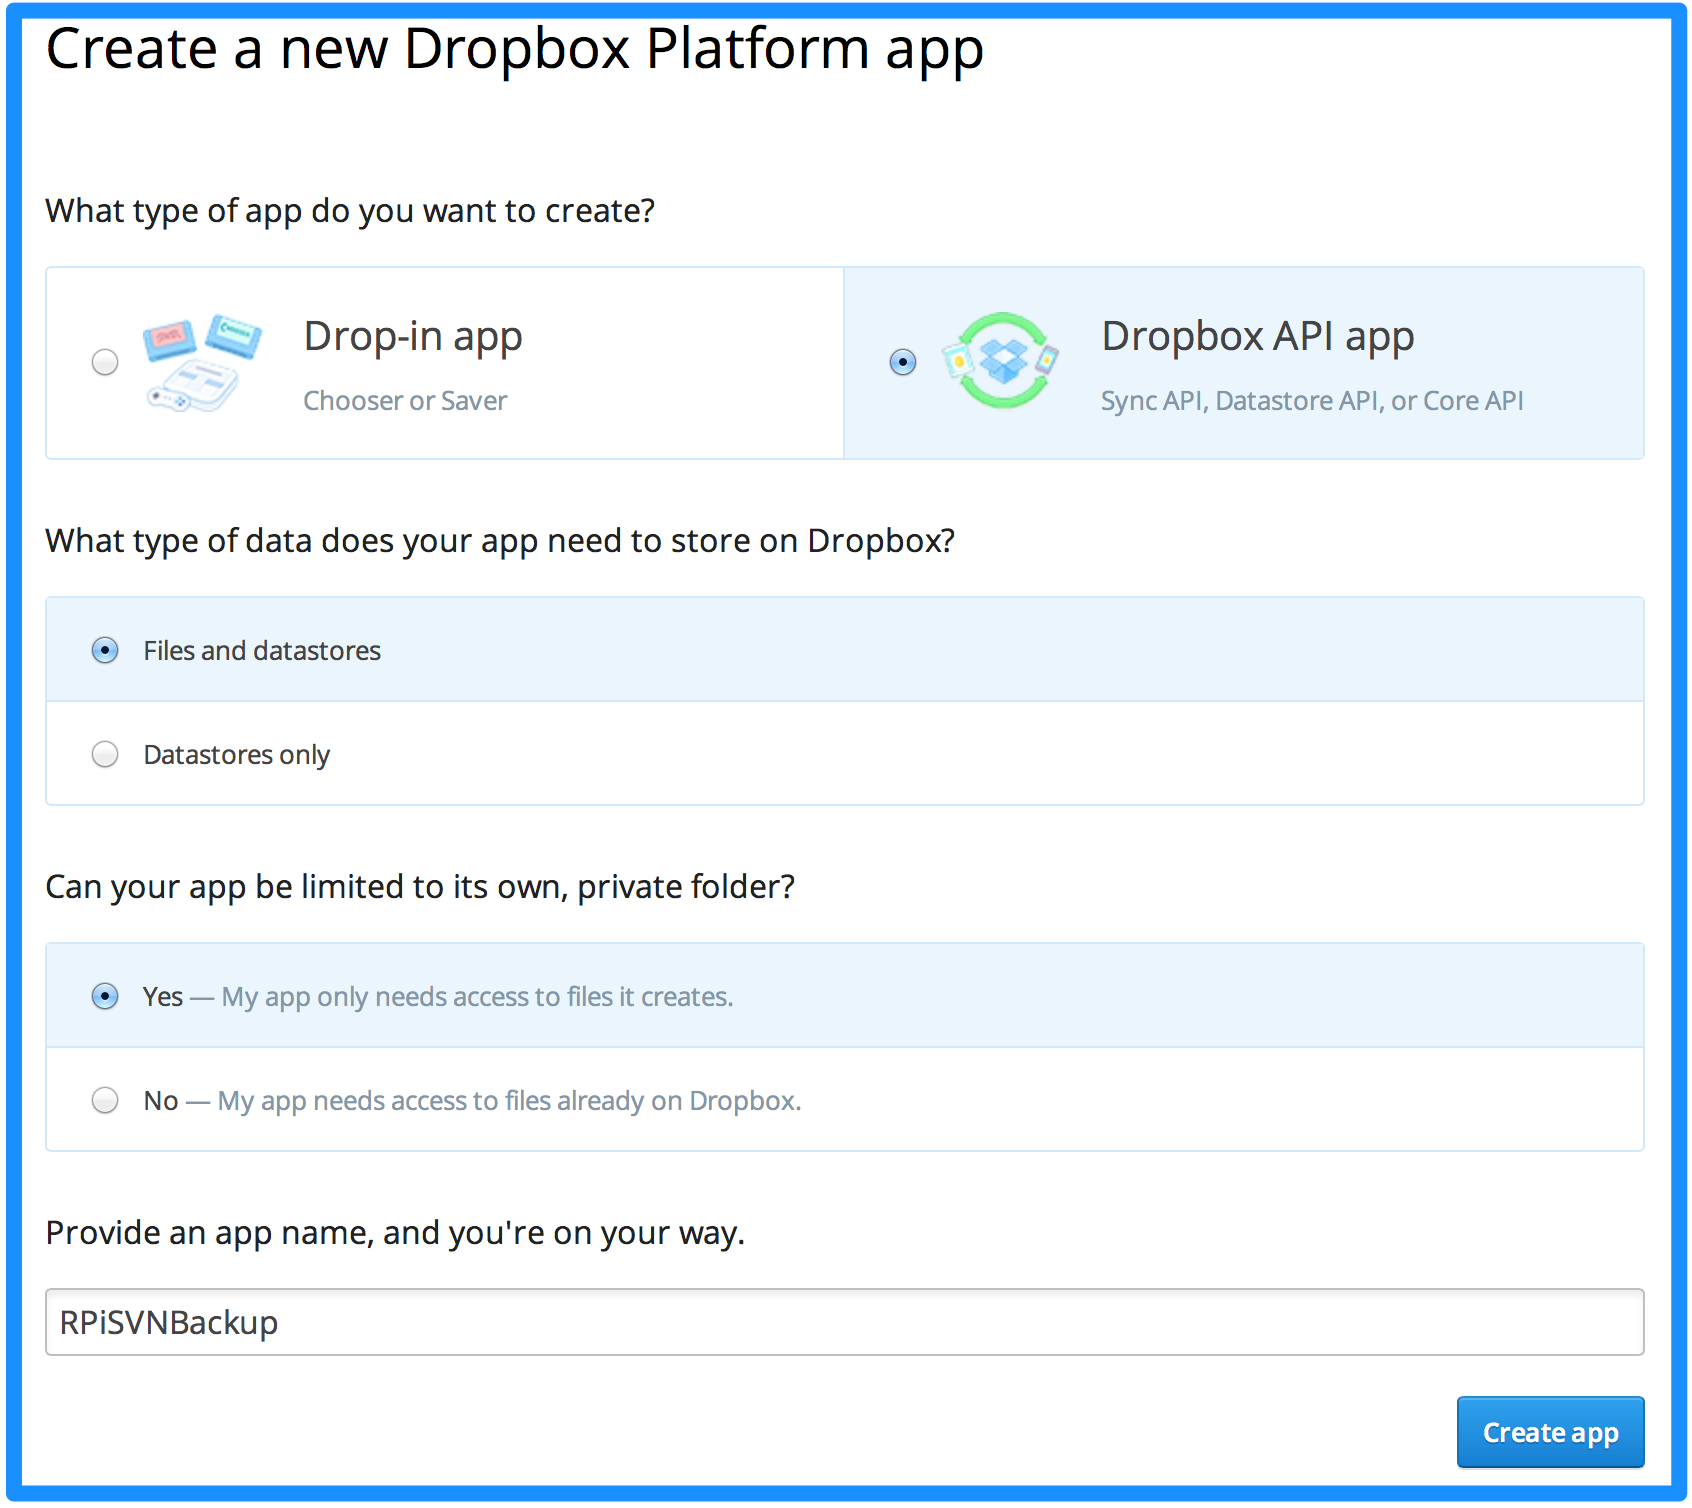Click "My app only needs access to files it creates"
The image size is (1692, 1508).
477,997
